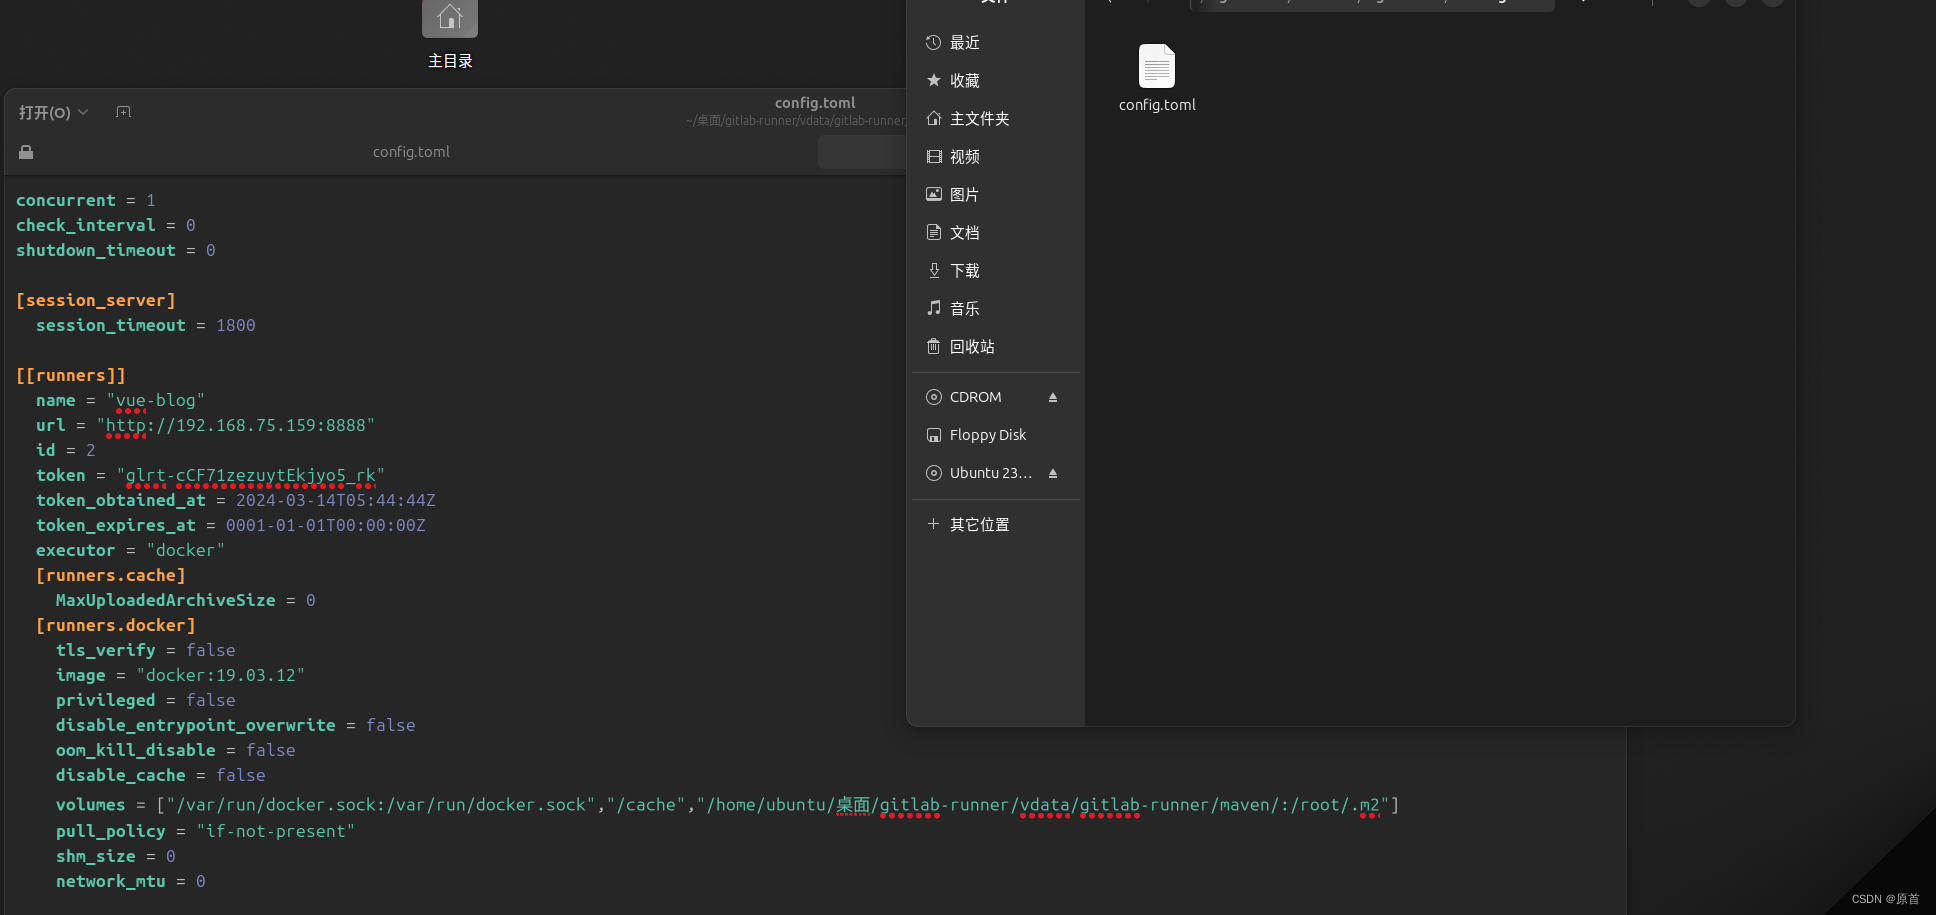Click the session_timeout value 1800
Image resolution: width=1936 pixels, height=915 pixels.
236,325
